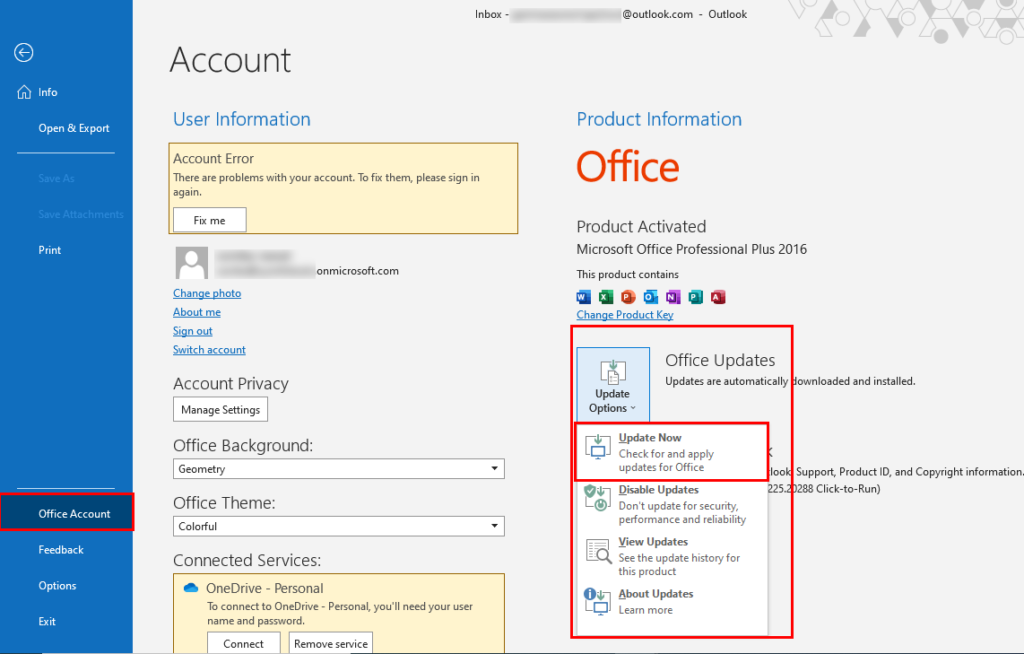
Task: Click the OneDrive Connect button
Action: click(x=244, y=643)
